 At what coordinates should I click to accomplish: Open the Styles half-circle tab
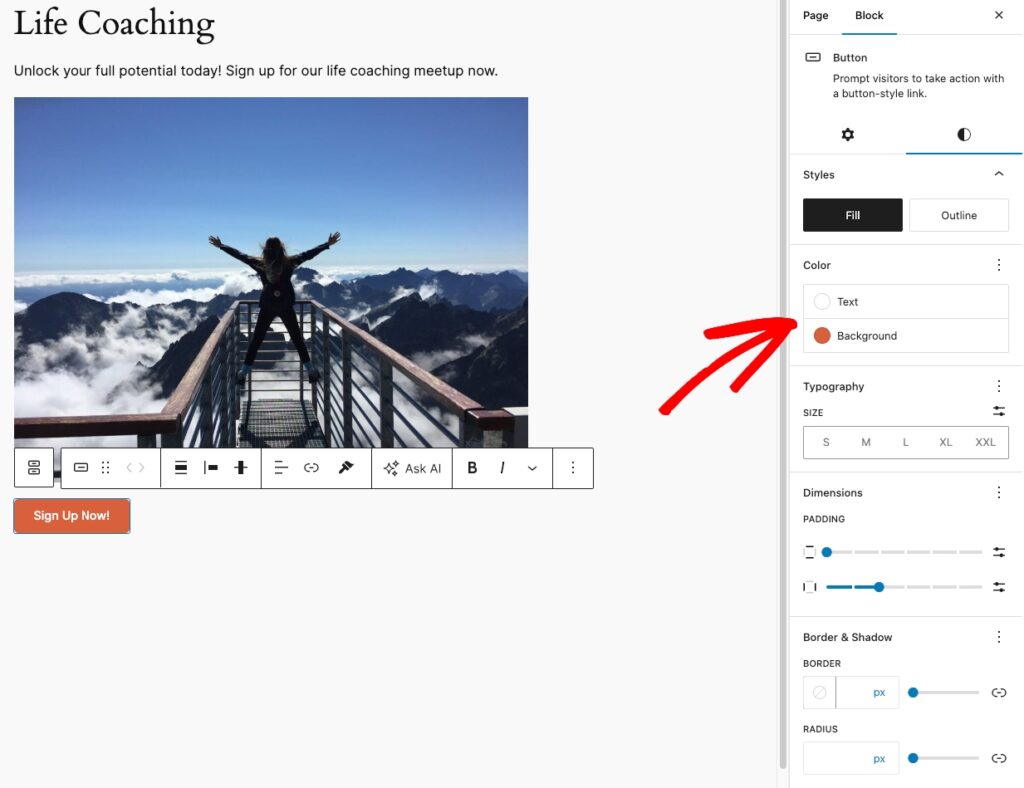point(964,135)
